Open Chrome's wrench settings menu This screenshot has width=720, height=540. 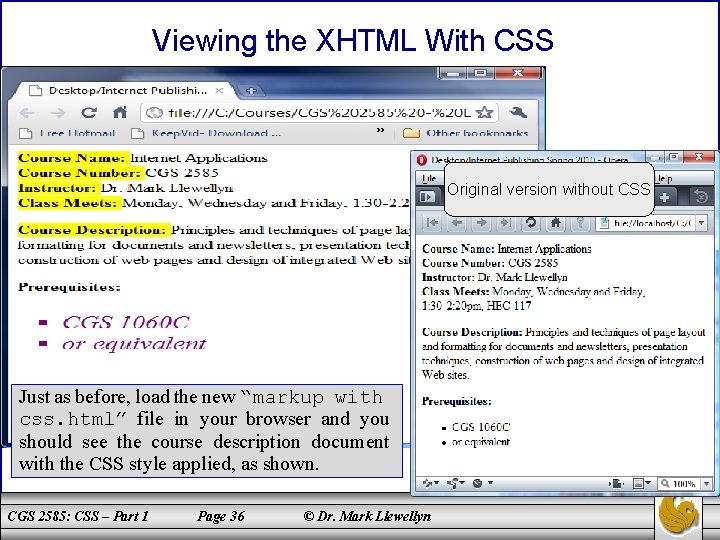click(518, 112)
